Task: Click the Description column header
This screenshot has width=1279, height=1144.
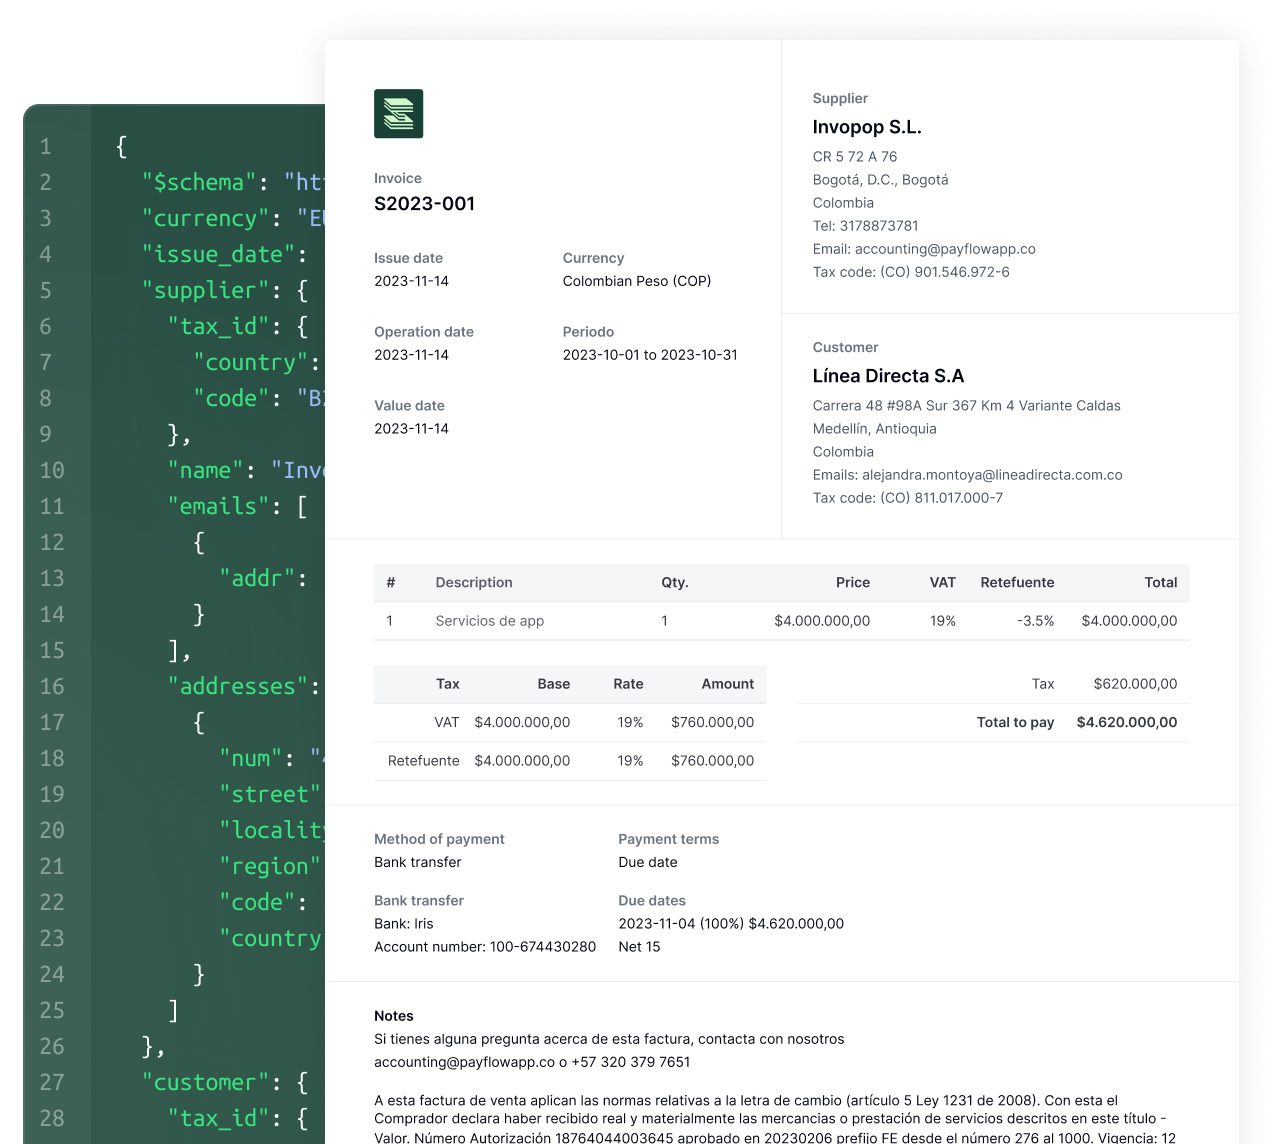Action: (x=474, y=583)
